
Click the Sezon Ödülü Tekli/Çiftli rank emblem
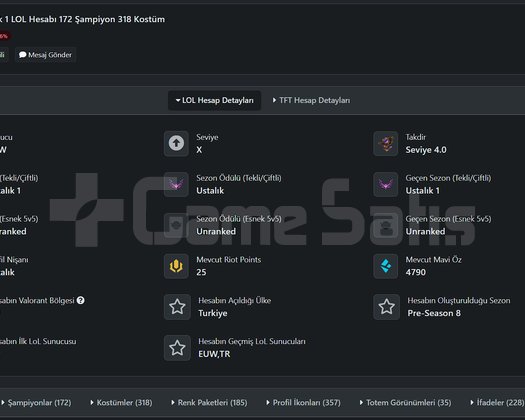176,185
